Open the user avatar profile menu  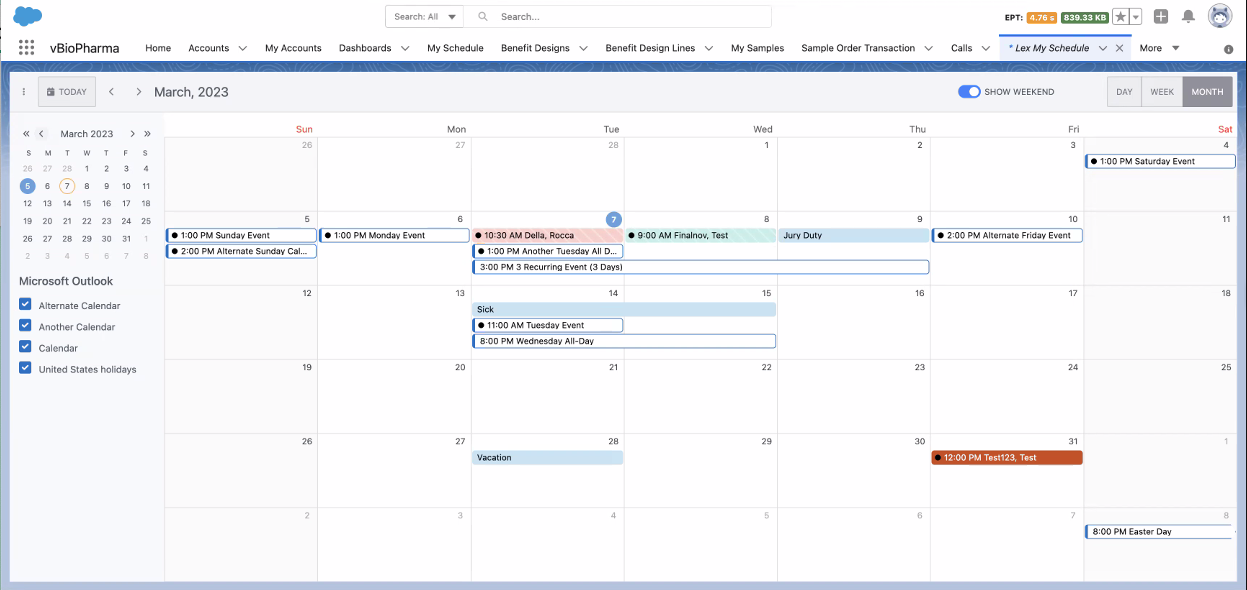click(1219, 17)
